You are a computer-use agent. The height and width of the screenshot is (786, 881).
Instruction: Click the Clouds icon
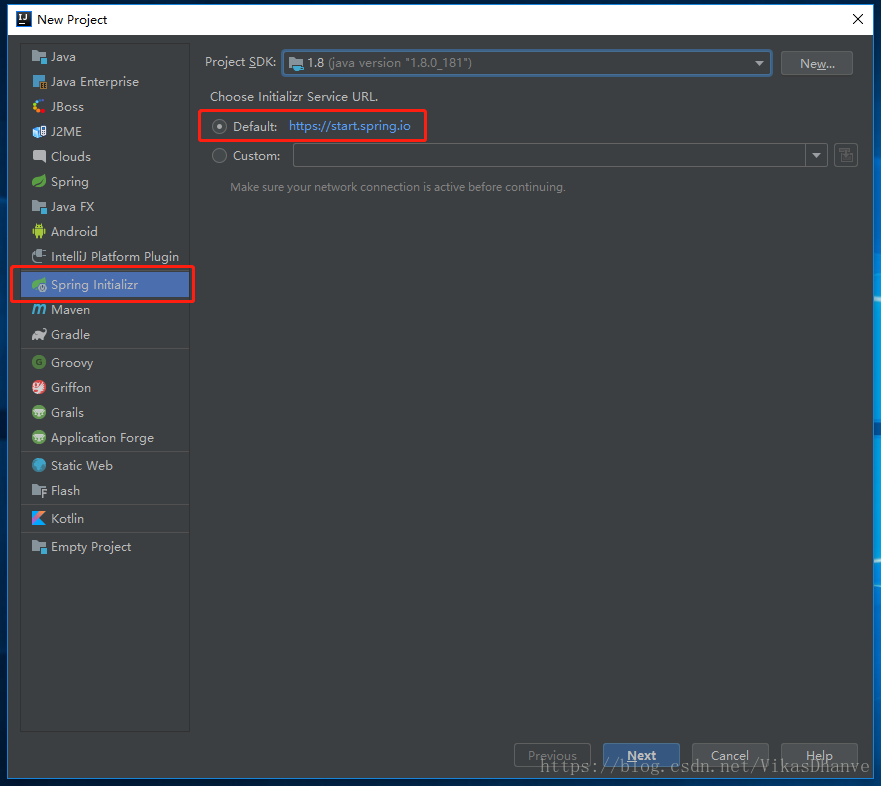39,157
